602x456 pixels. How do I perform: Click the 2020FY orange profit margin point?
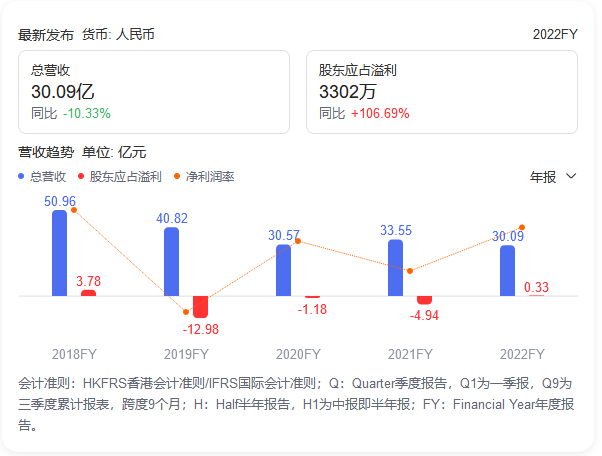tap(298, 242)
